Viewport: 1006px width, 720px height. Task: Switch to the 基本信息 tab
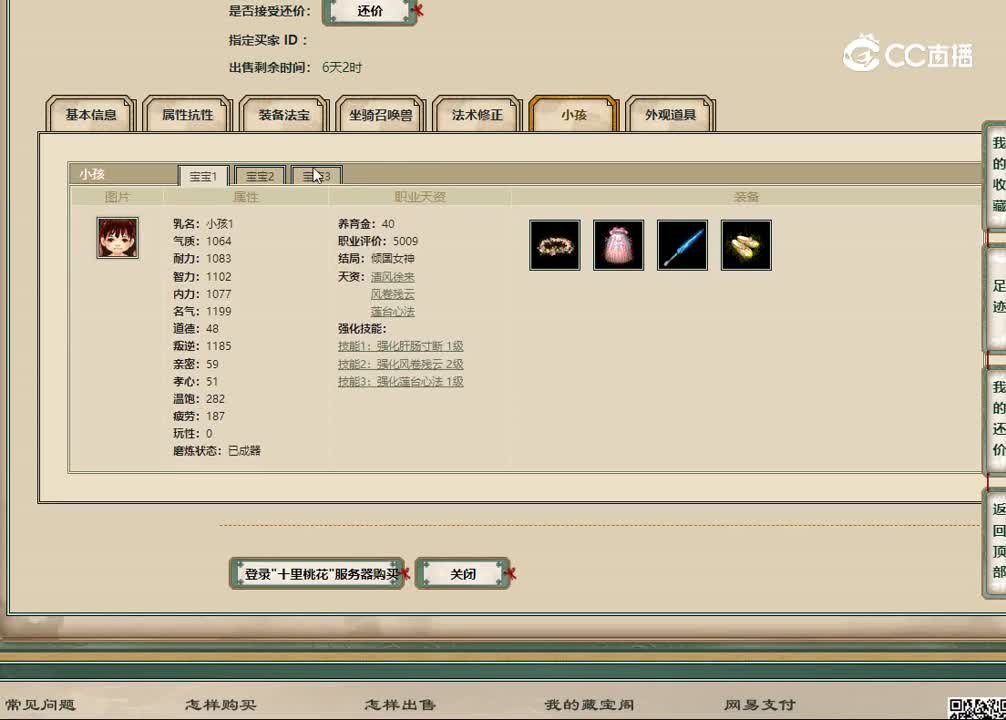pyautogui.click(x=90, y=114)
